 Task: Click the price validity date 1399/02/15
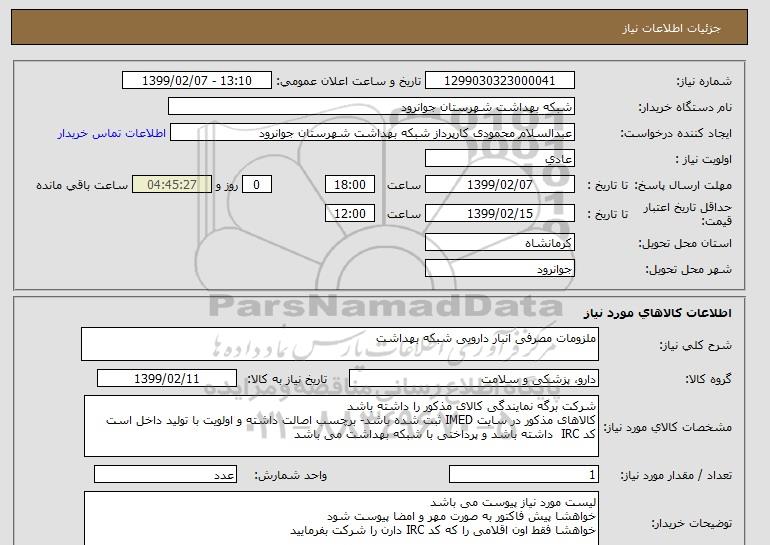point(499,214)
